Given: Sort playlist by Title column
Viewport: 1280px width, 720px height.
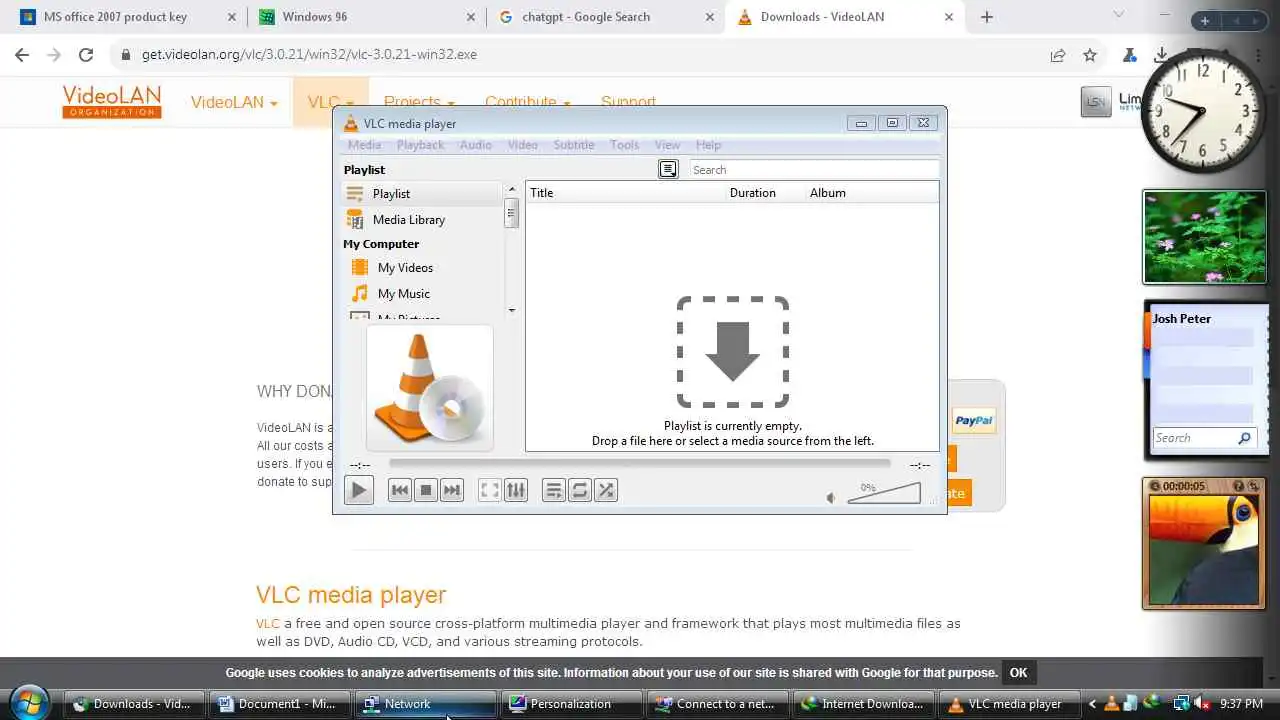Looking at the screenshot, I should [x=626, y=193].
